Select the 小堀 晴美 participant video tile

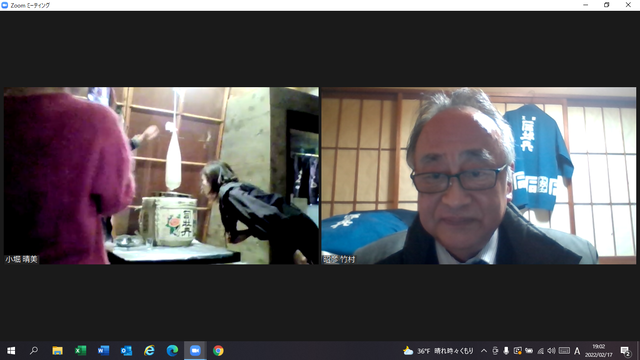pyautogui.click(x=161, y=176)
